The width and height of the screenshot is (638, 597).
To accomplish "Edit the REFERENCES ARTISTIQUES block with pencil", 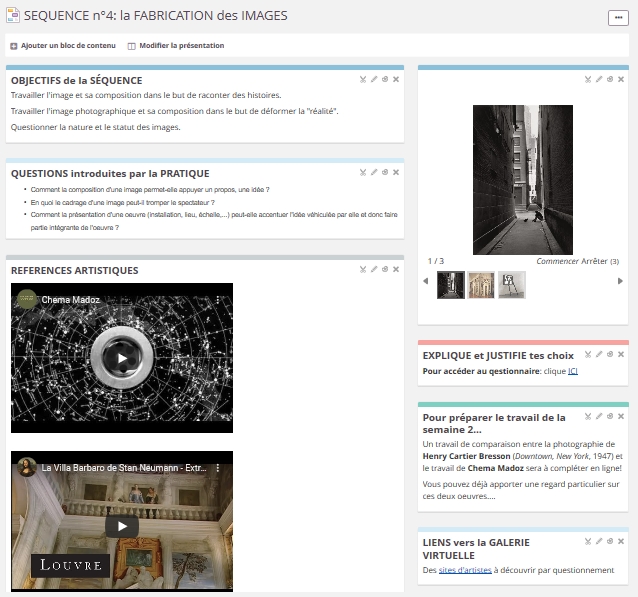I will coord(374,269).
